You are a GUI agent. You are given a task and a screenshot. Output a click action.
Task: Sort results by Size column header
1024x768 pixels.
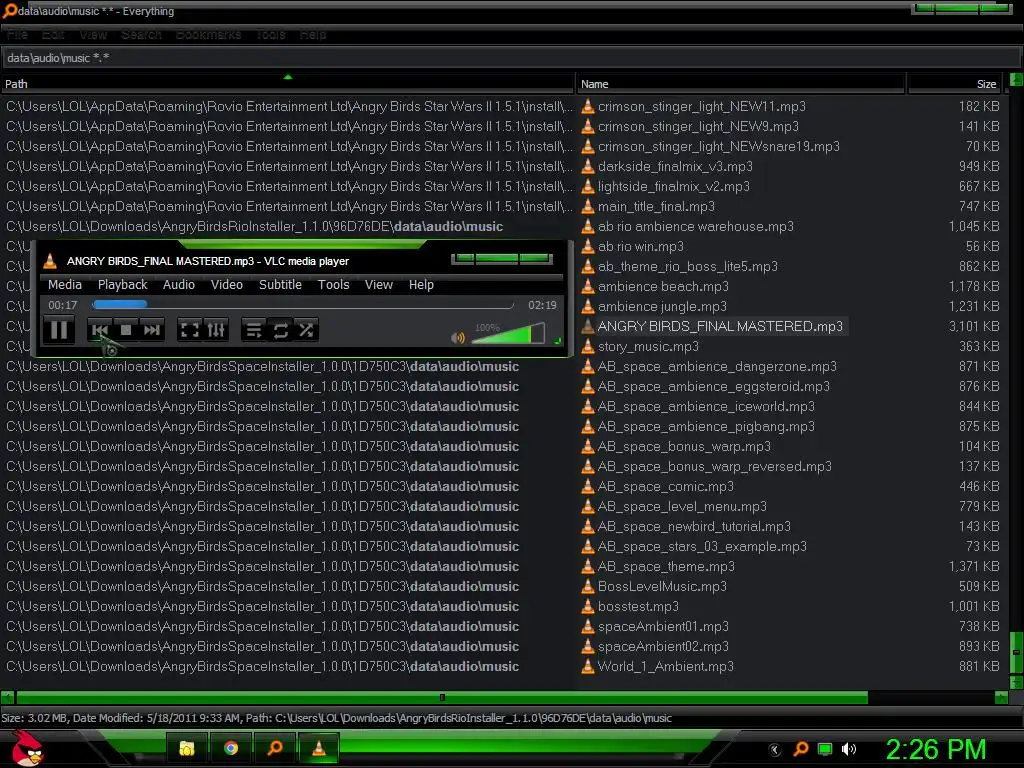957,84
